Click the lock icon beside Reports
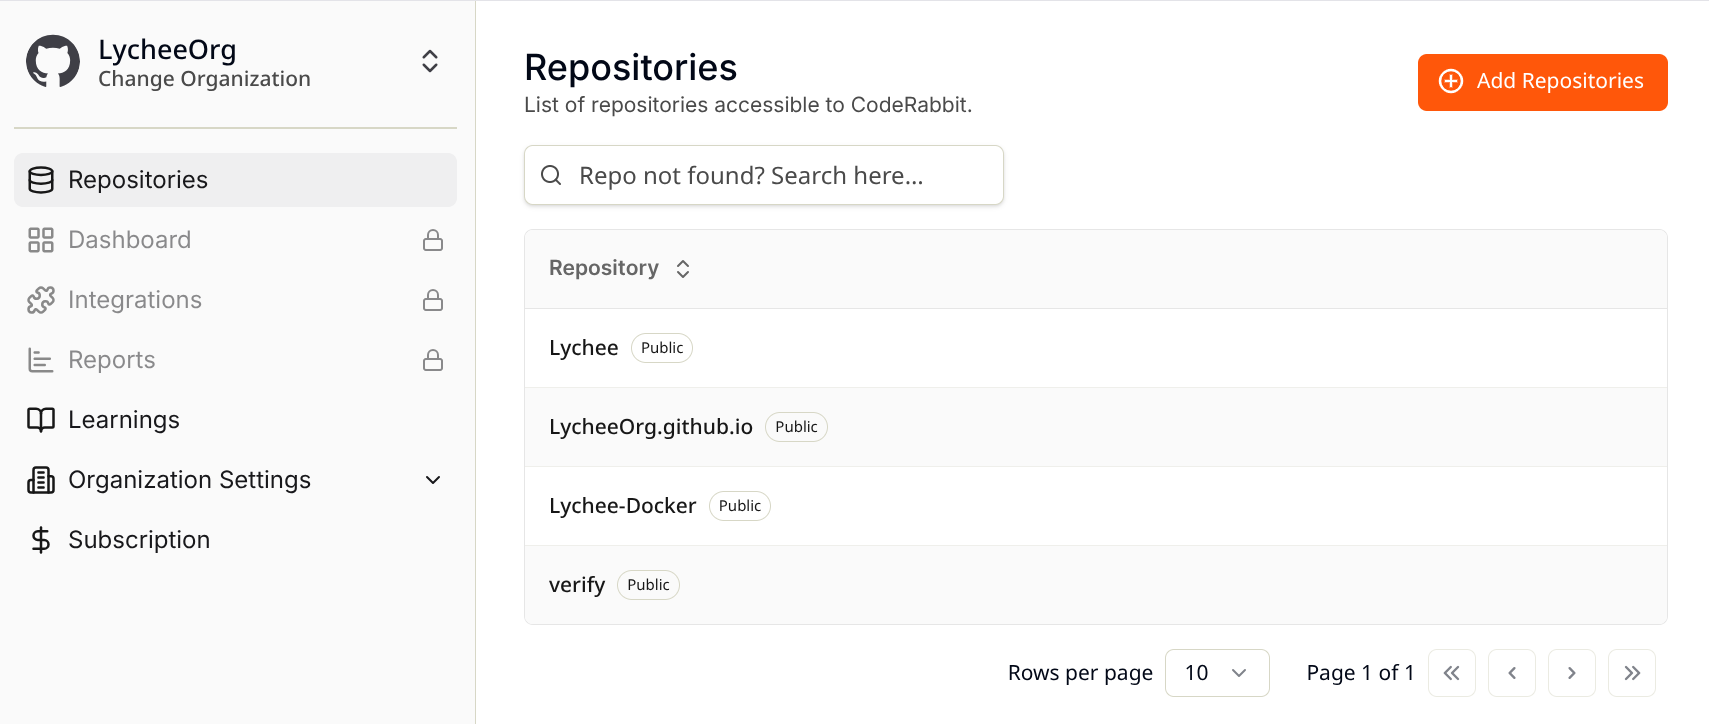This screenshot has height=724, width=1709. tap(433, 360)
